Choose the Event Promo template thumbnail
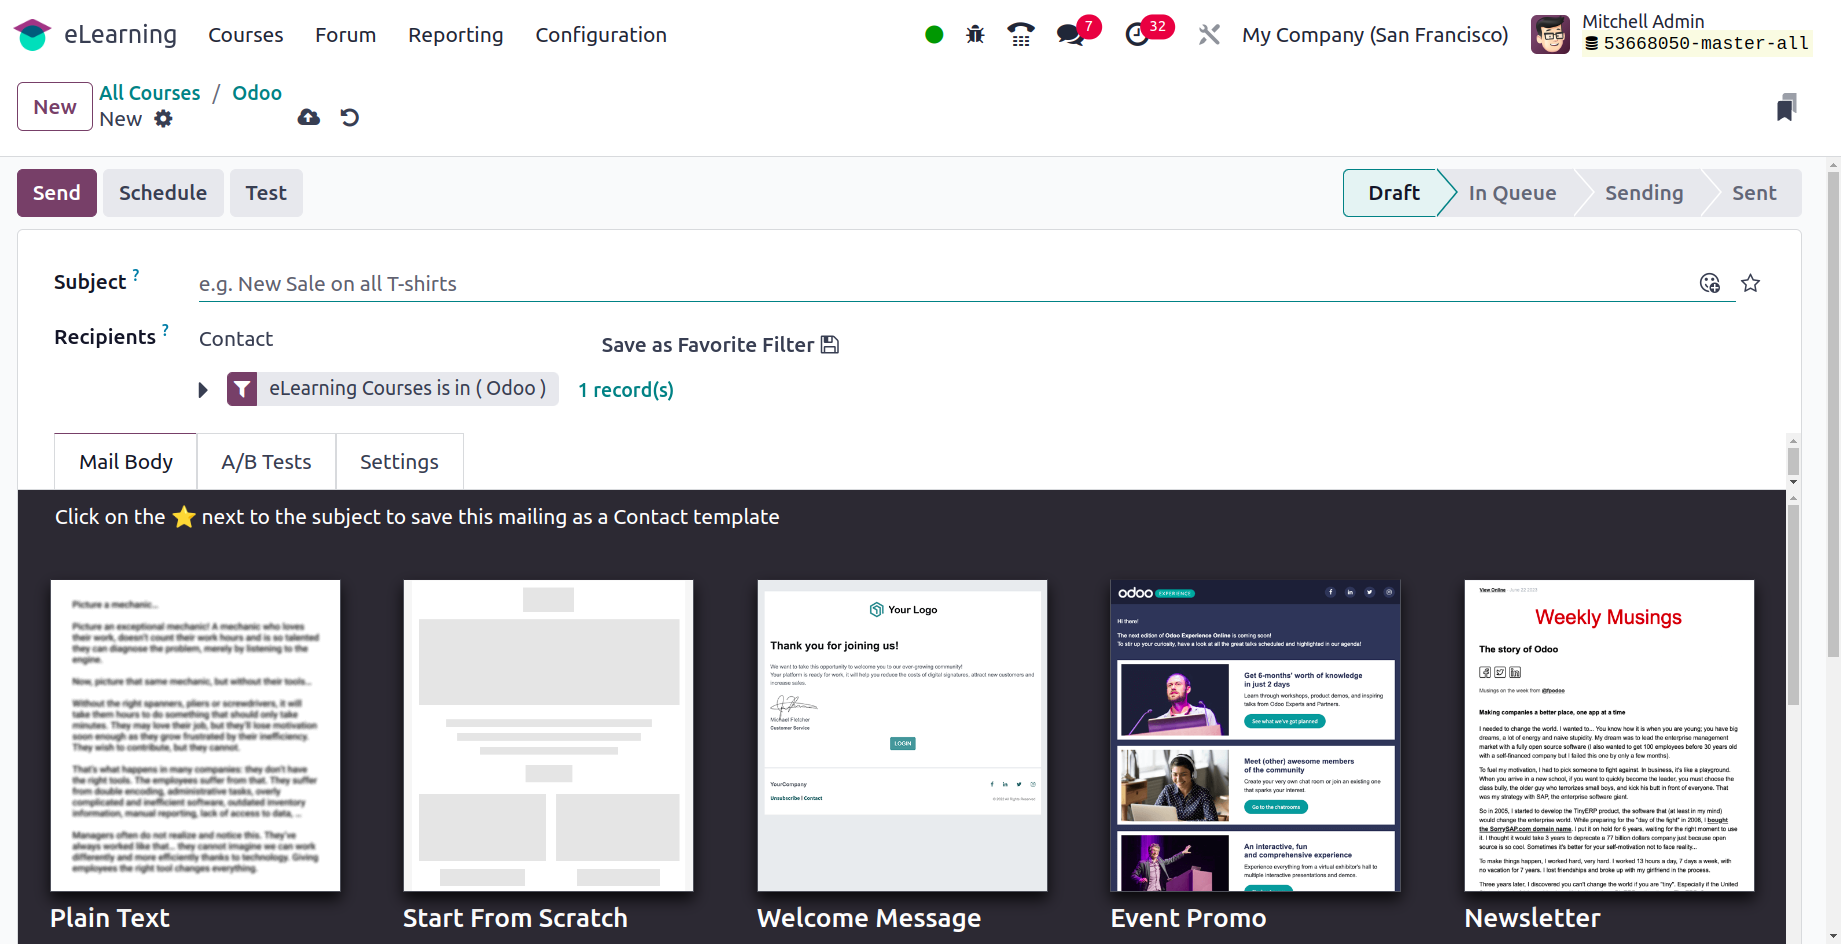The width and height of the screenshot is (1841, 944). [x=1255, y=736]
